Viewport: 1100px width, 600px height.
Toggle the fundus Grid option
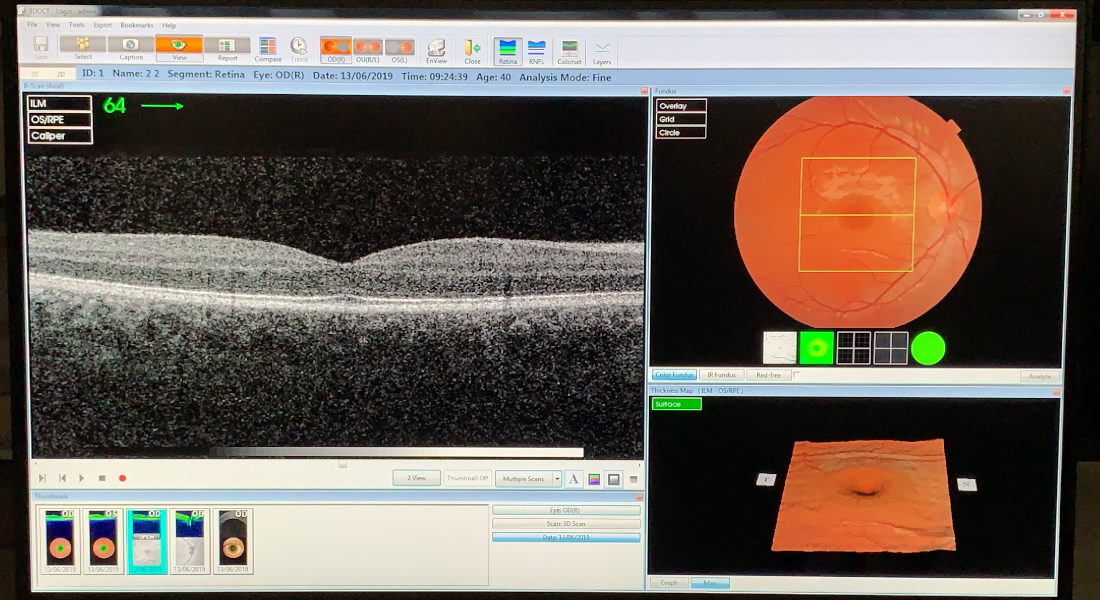pos(681,119)
